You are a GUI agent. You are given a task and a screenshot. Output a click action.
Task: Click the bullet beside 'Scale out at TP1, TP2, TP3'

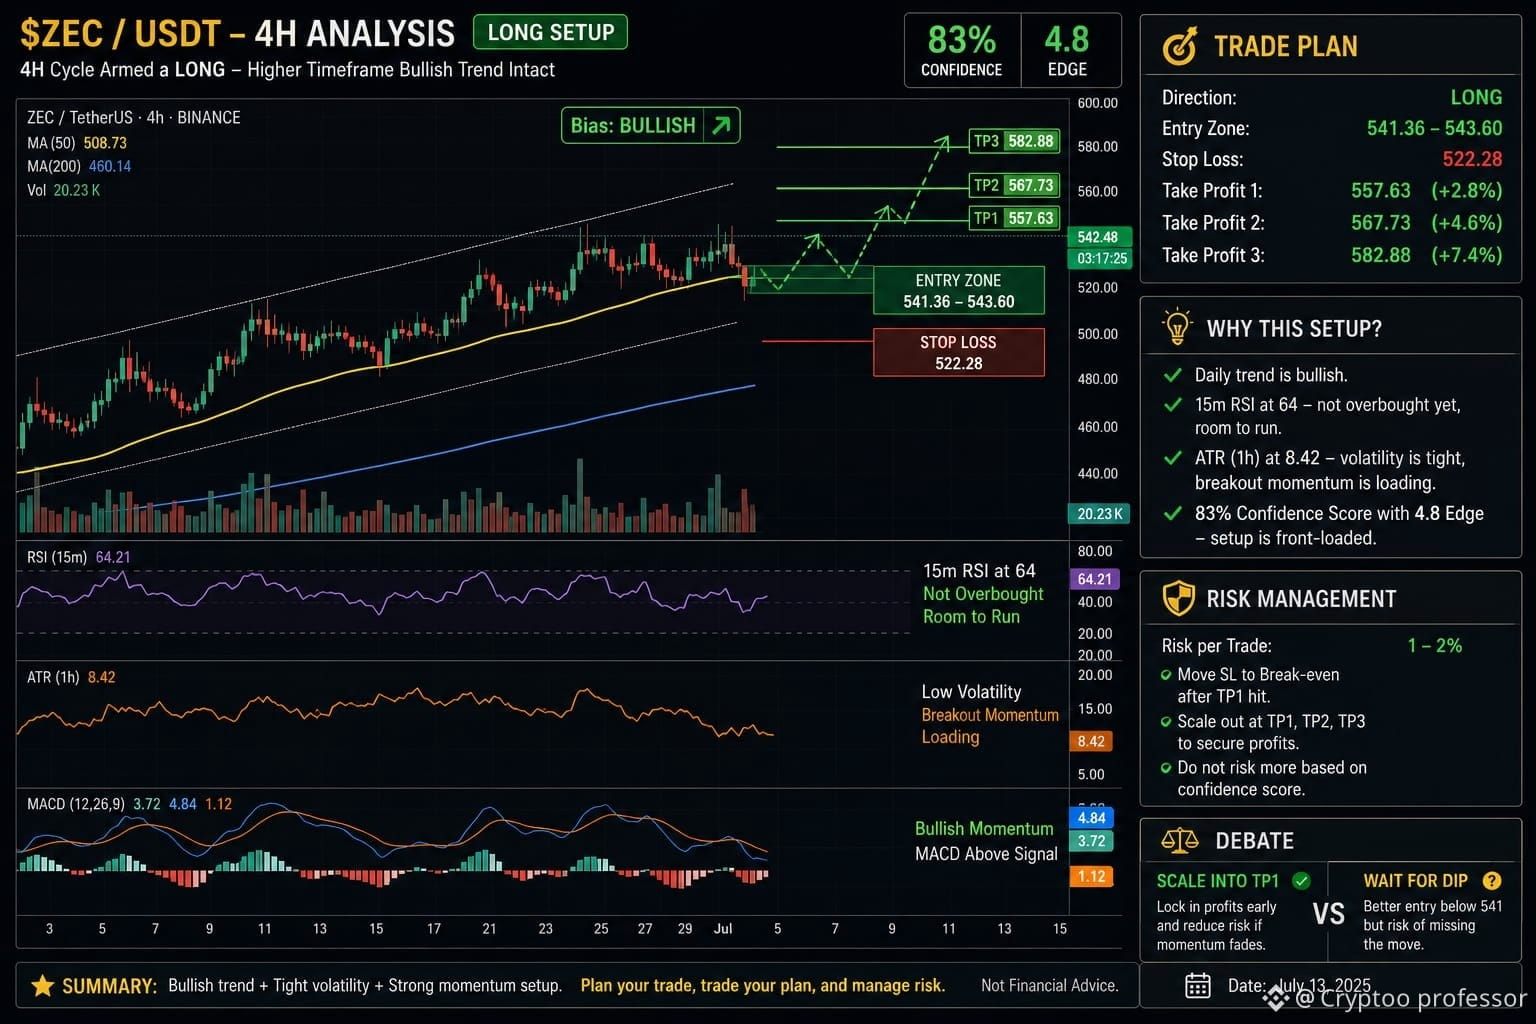point(1166,721)
